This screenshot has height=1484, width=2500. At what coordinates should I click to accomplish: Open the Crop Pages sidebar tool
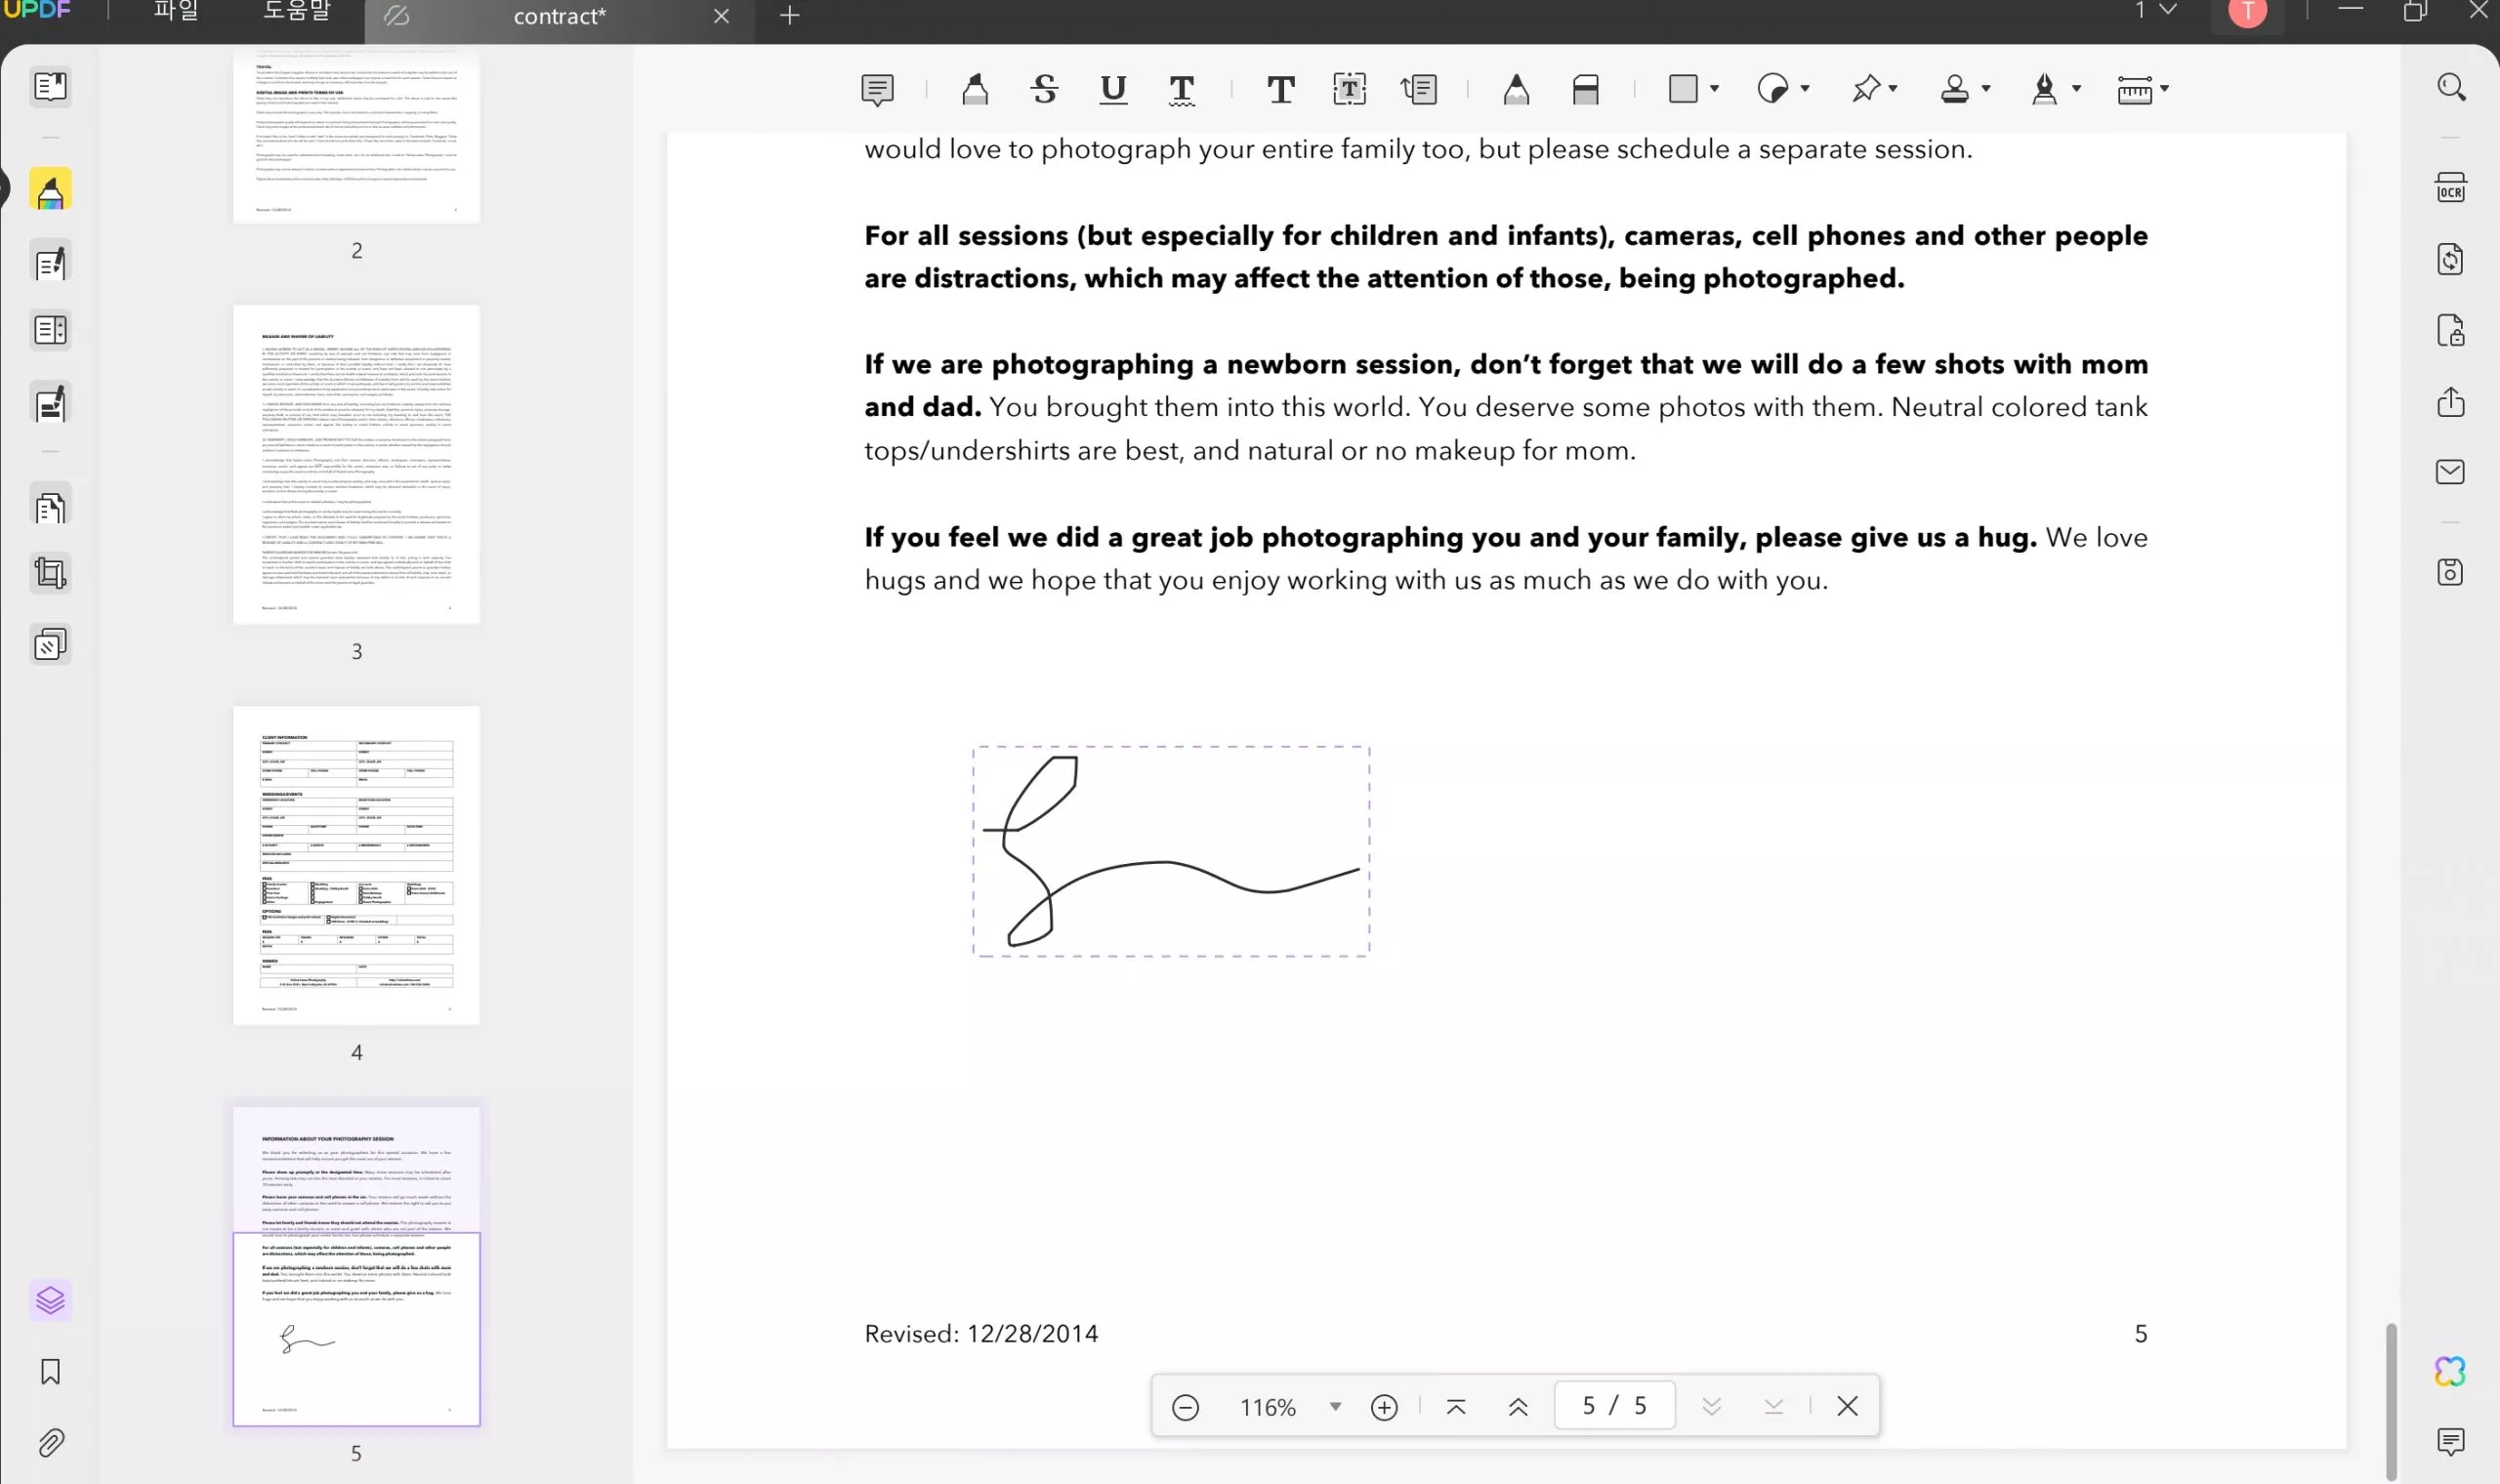pyautogui.click(x=50, y=574)
